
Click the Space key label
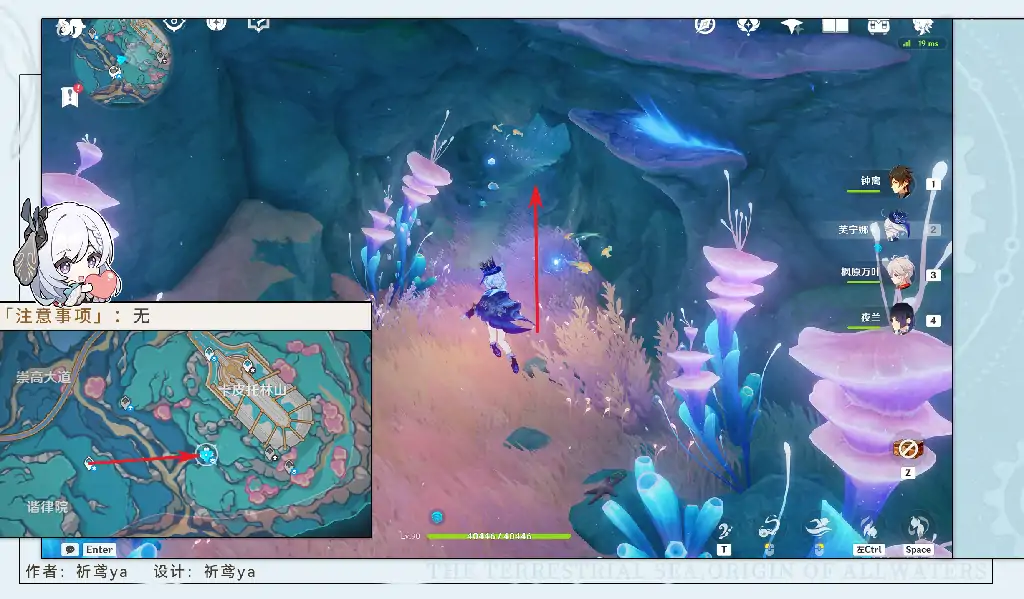click(x=918, y=550)
